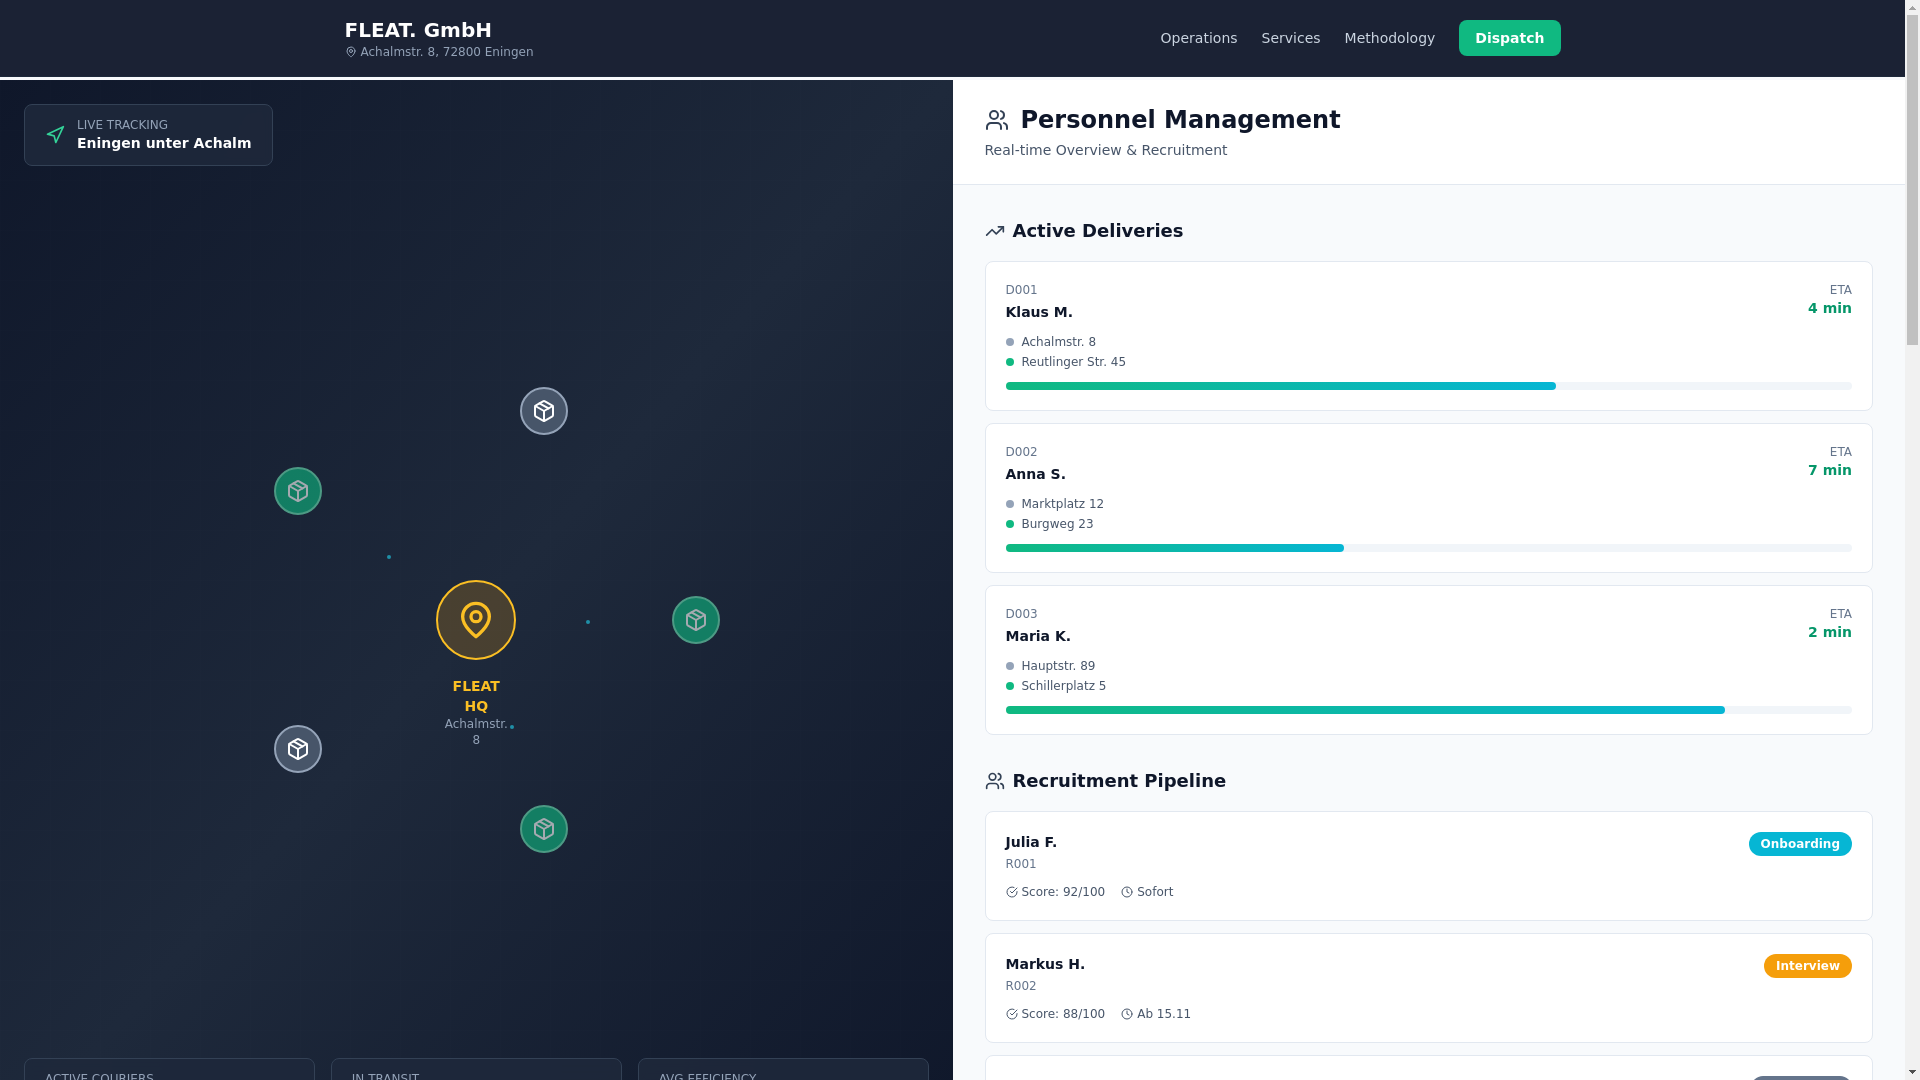Click the FLEAT HQ location pin marker
Screen dimensions: 1920x1080
click(x=476, y=620)
